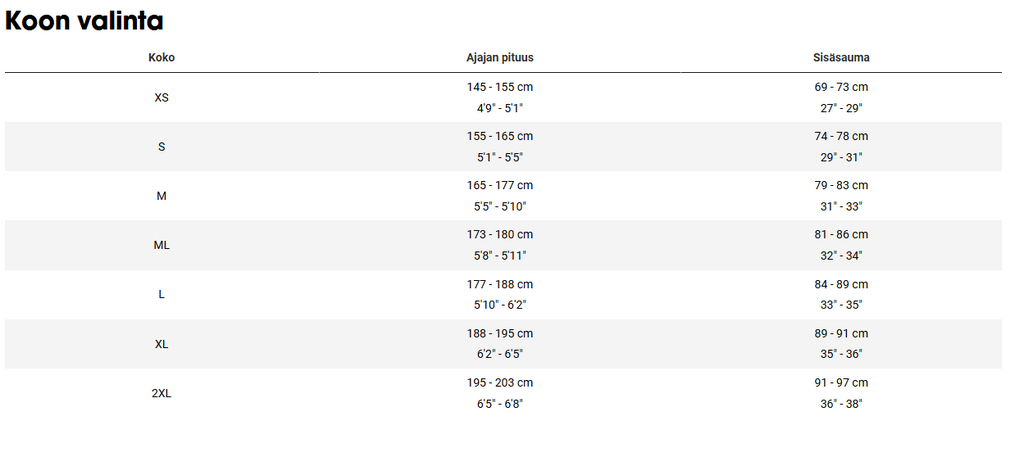Click the 173 - 180 cm height value

500,234
